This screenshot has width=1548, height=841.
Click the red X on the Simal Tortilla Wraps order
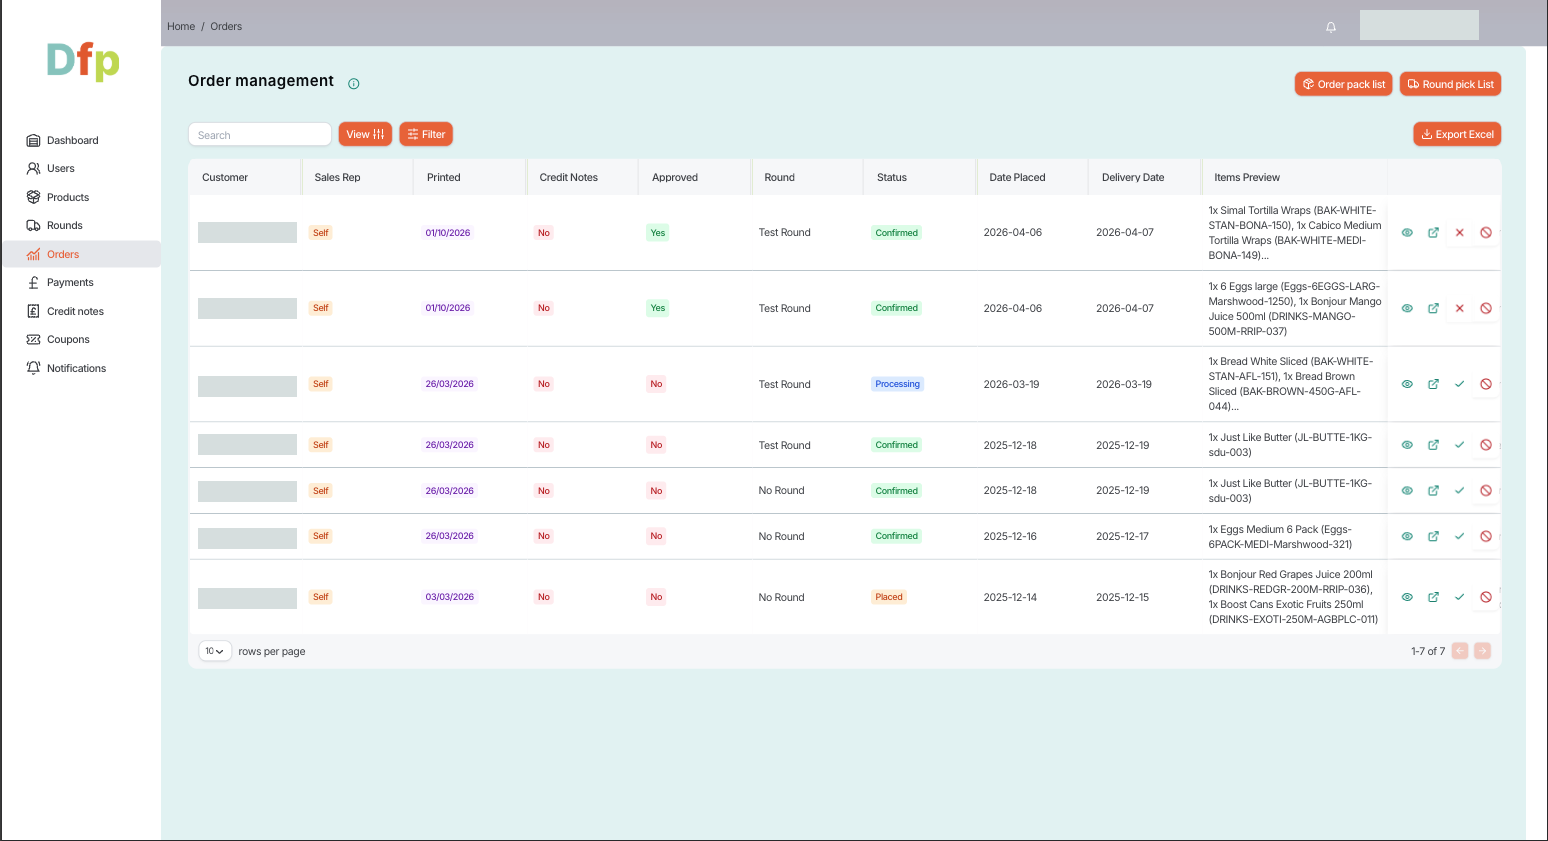(1460, 233)
